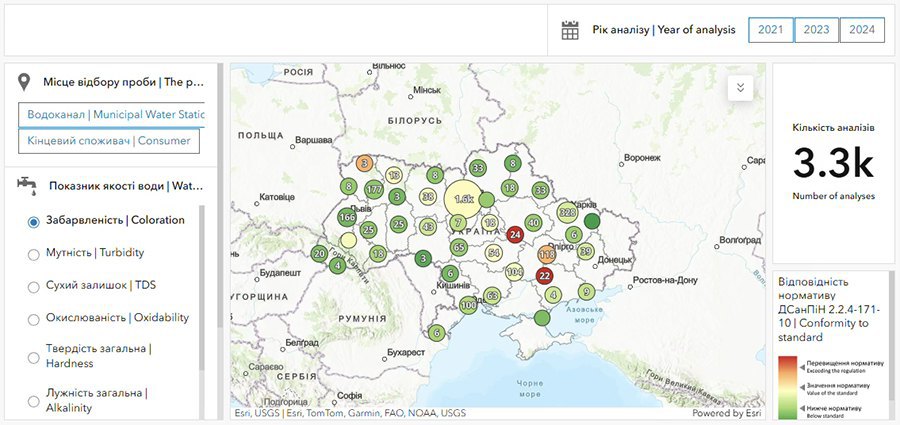Select the Coloration radio button
Screen dimensions: 900x425
[x=34, y=221]
